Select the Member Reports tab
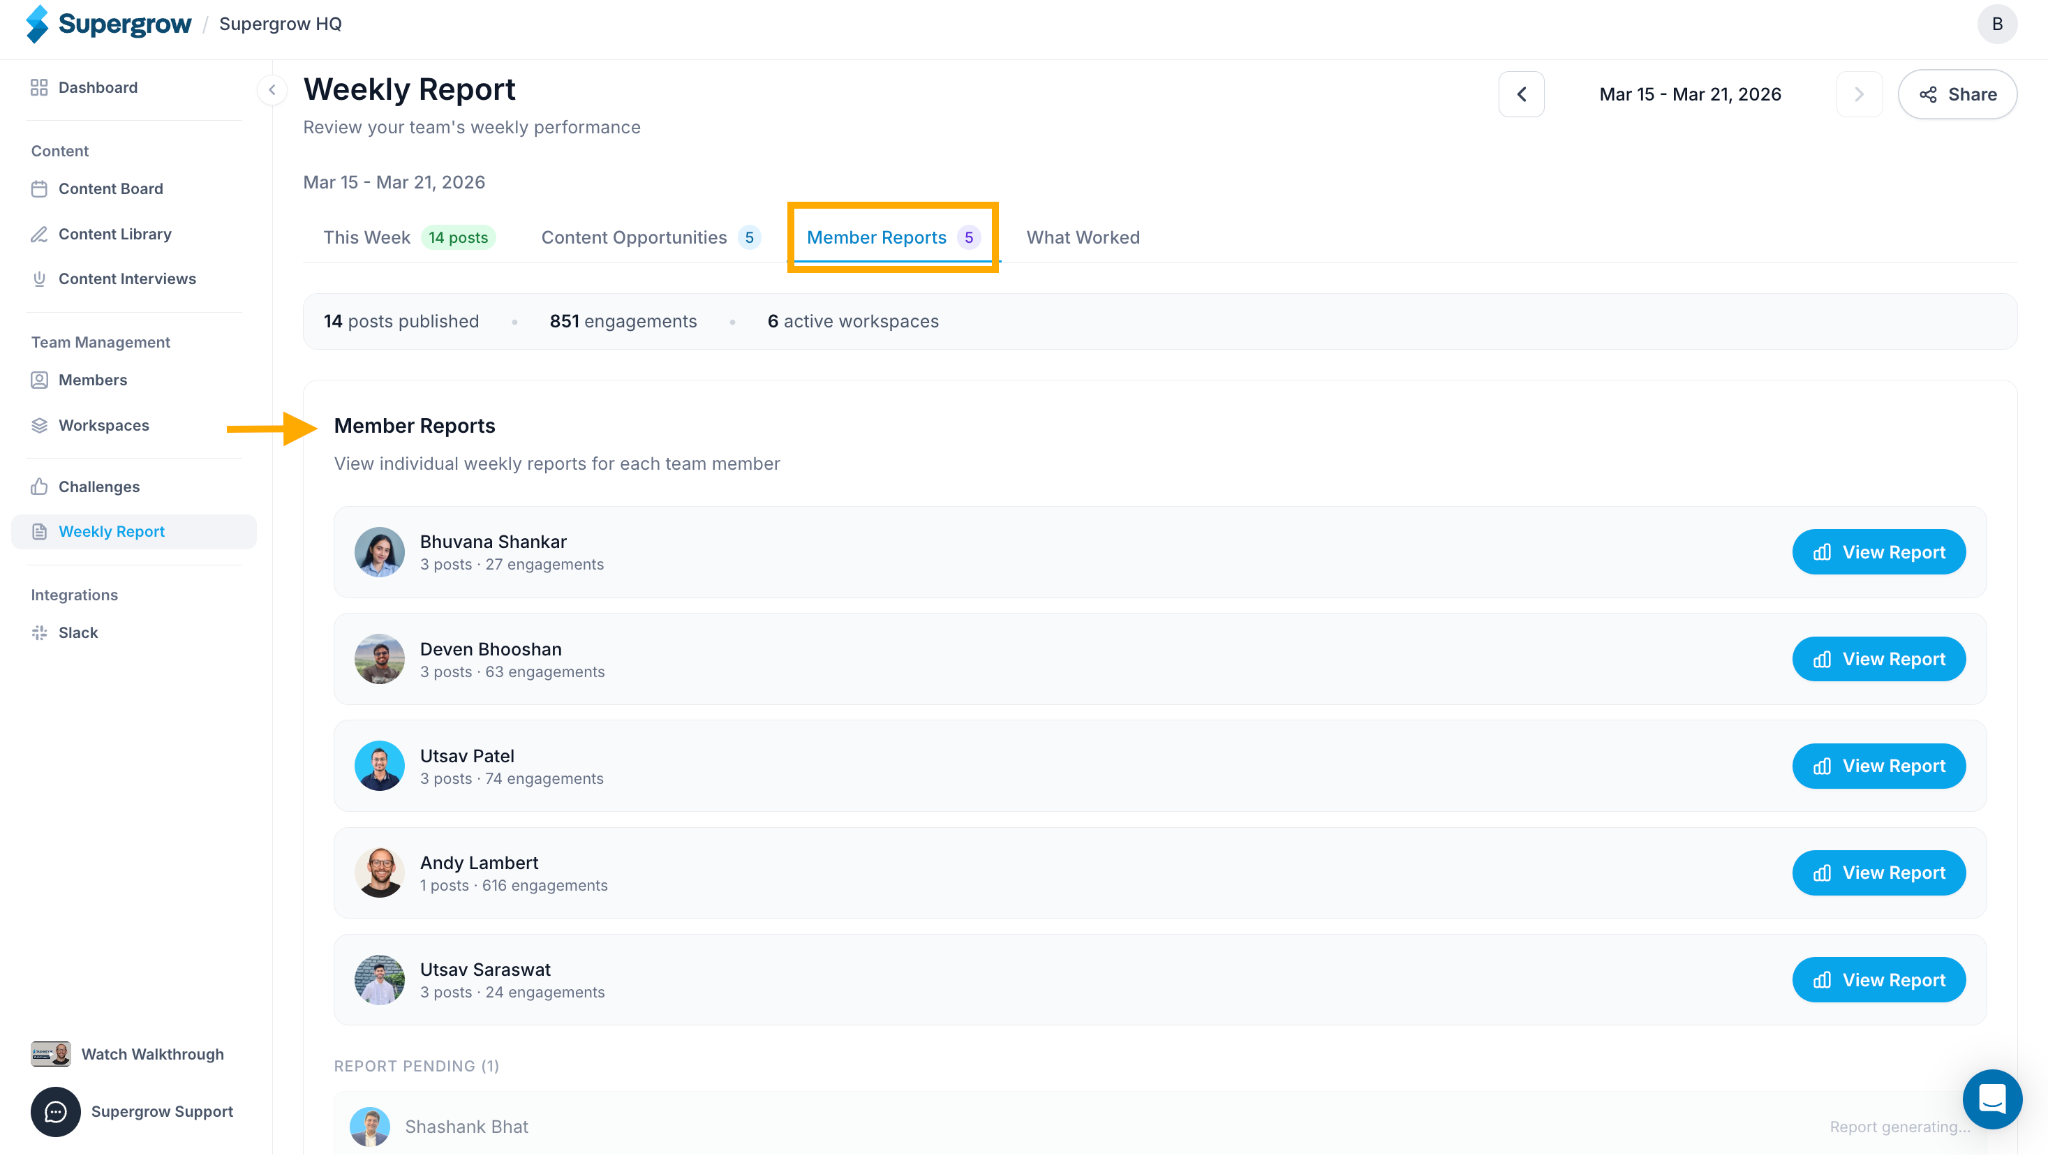The height and width of the screenshot is (1155, 2048). tap(892, 238)
